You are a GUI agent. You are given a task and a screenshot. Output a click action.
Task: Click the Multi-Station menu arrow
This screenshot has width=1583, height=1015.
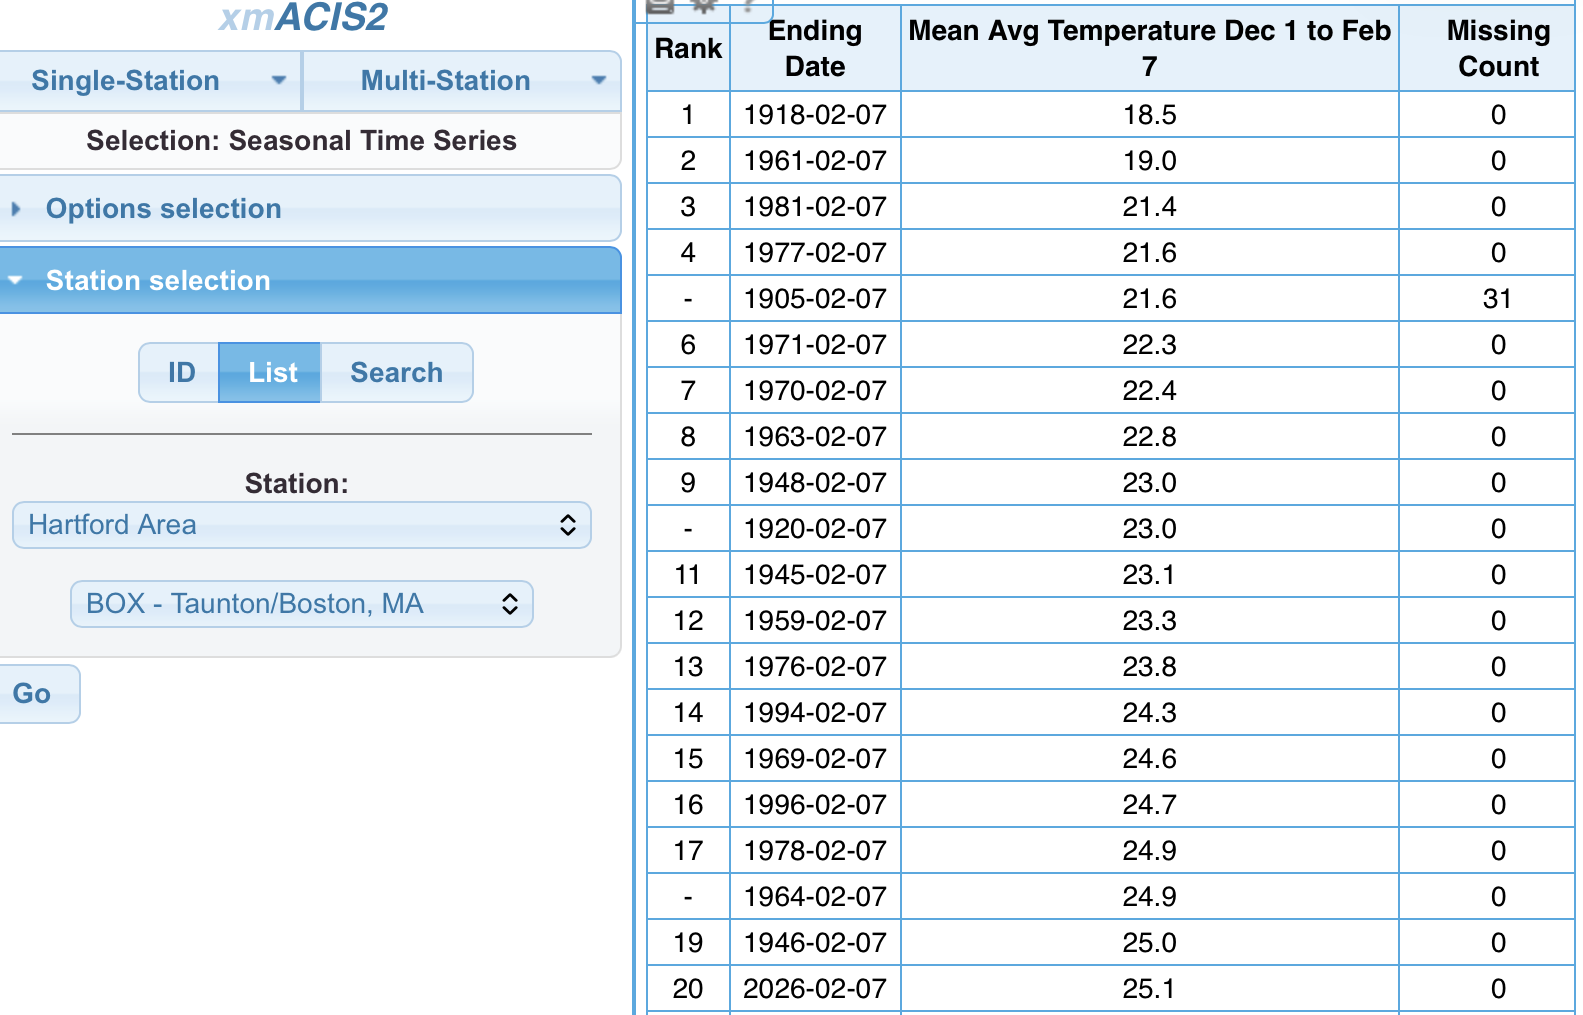click(x=599, y=81)
